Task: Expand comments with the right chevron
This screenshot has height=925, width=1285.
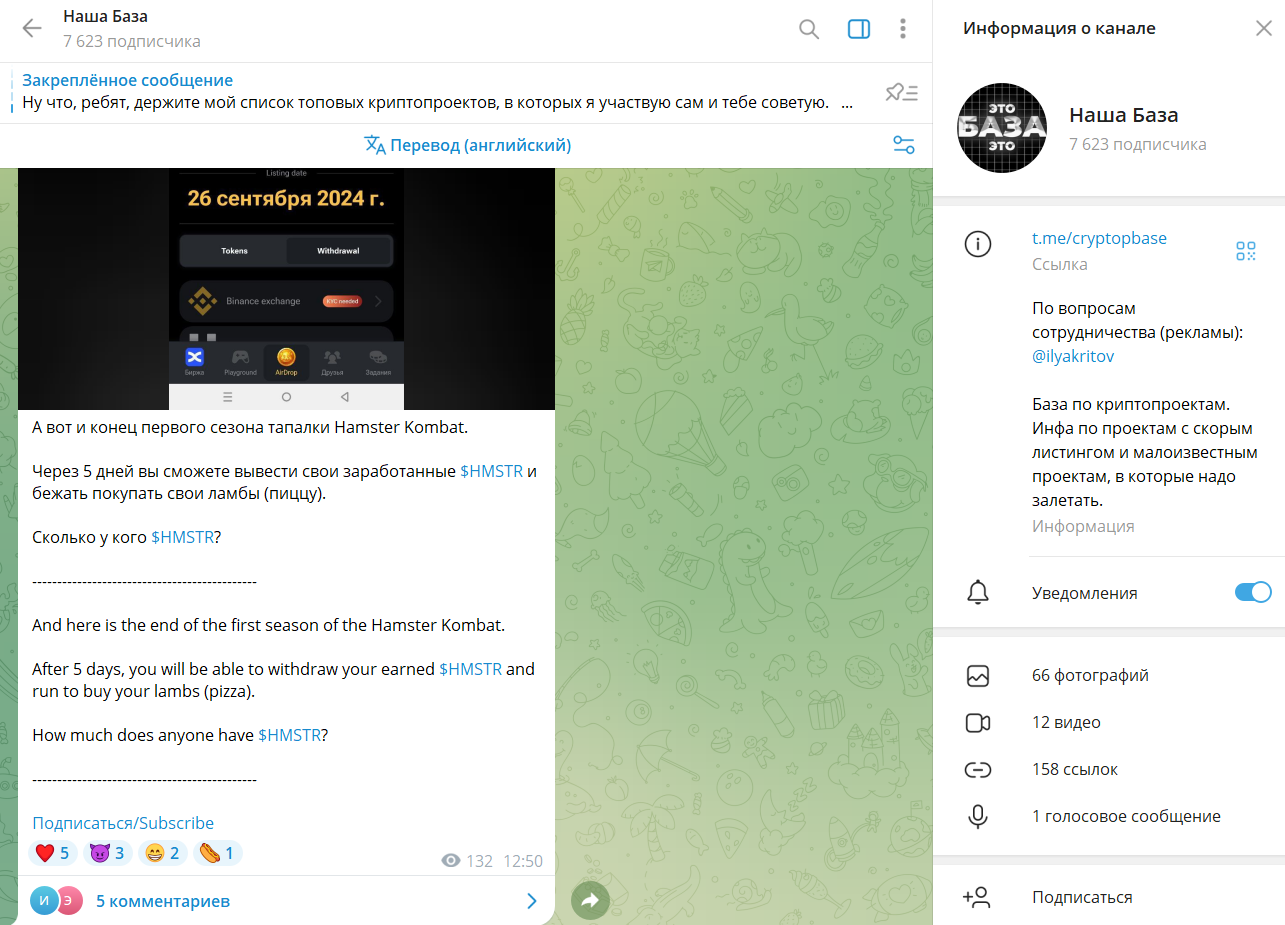Action: click(x=532, y=901)
